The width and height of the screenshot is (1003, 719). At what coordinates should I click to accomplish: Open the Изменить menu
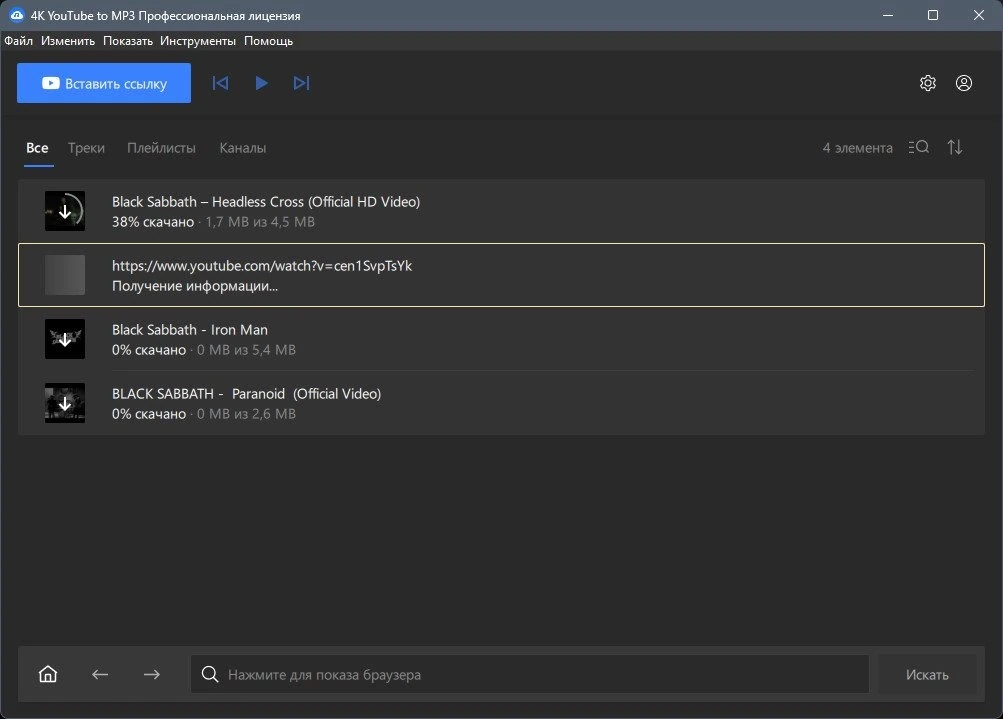pos(68,41)
